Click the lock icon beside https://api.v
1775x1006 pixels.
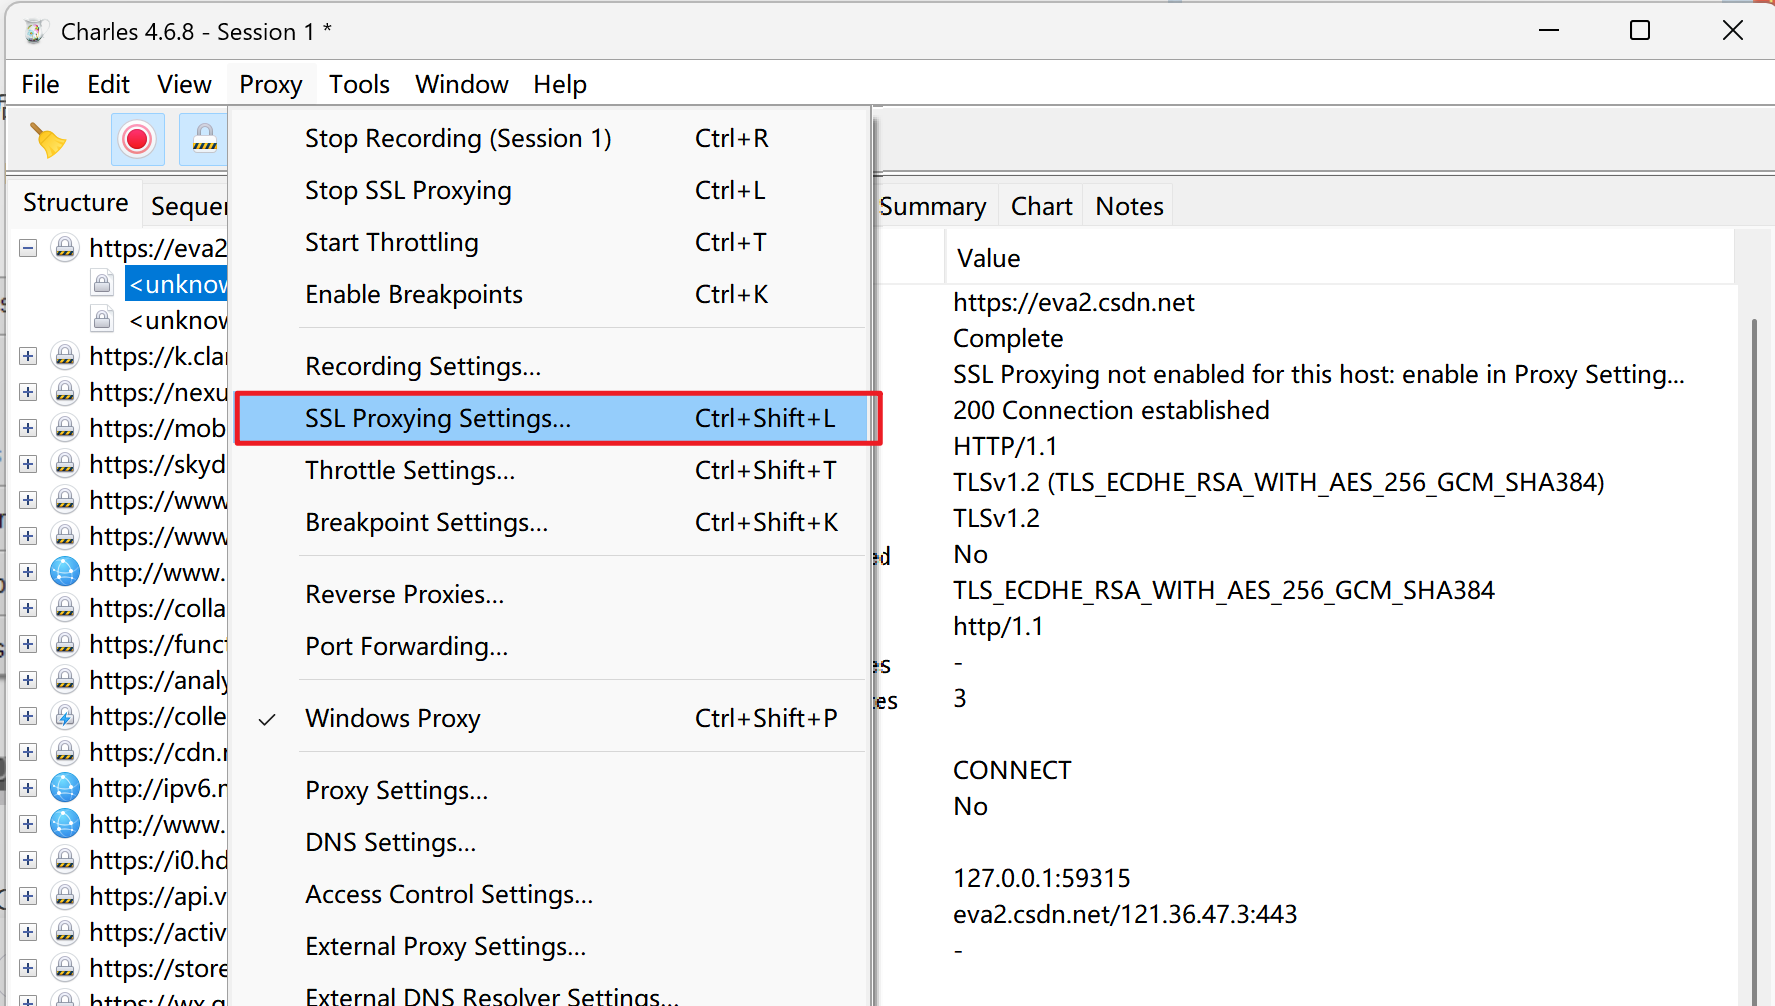pyautogui.click(x=65, y=896)
